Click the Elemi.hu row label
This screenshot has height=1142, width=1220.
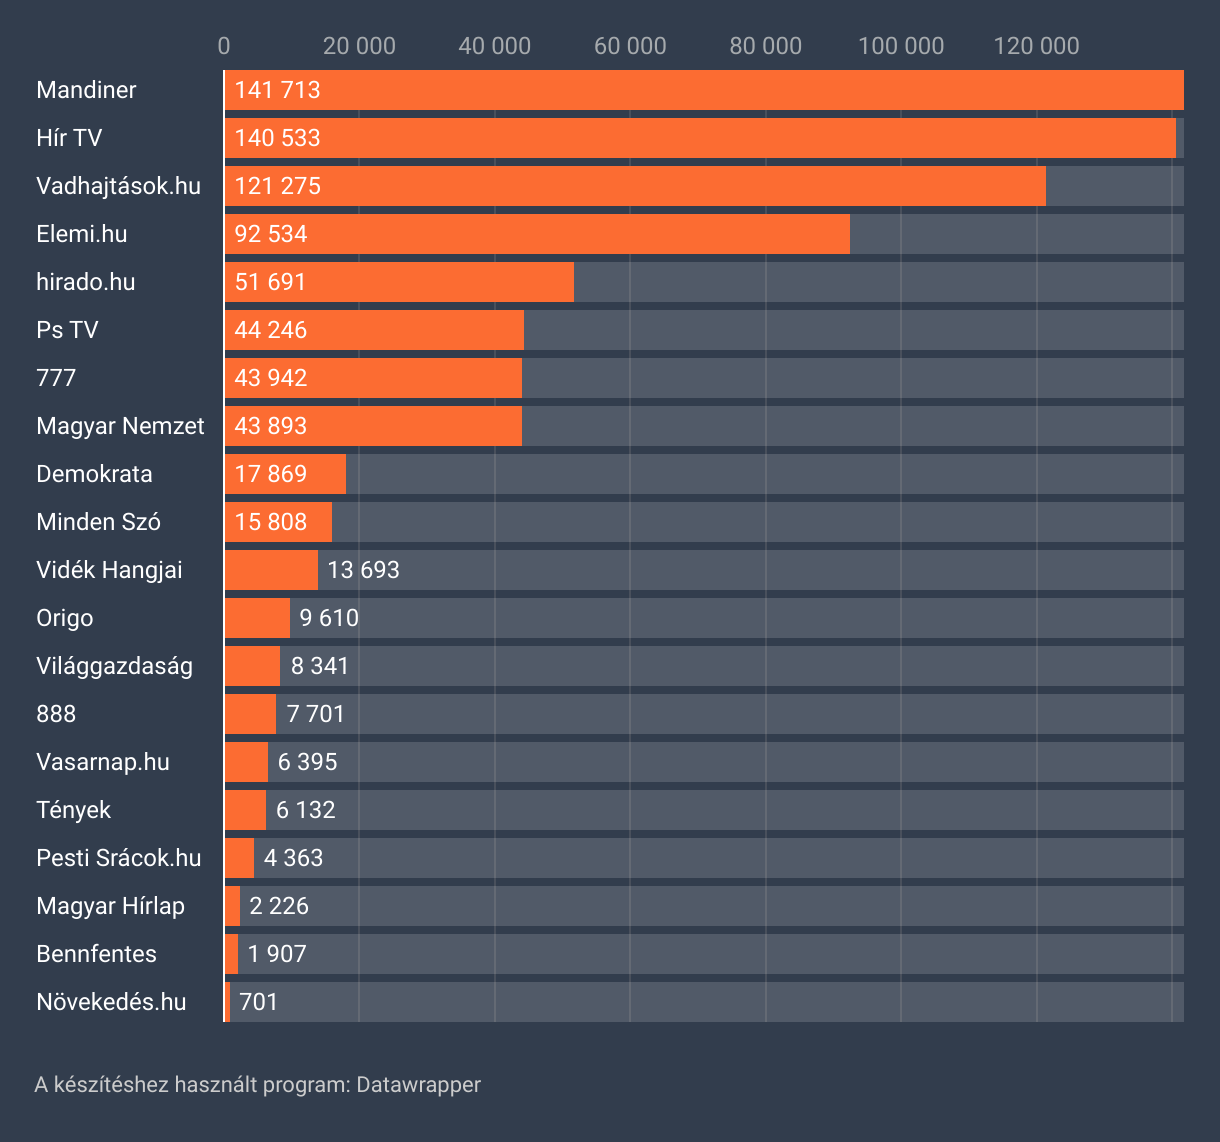click(x=82, y=234)
